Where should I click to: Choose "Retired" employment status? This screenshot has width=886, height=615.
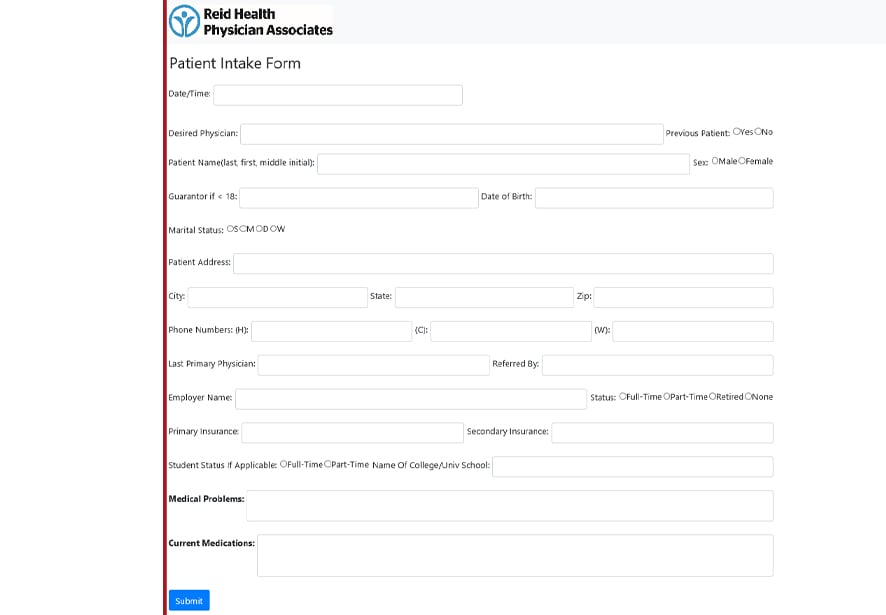(x=711, y=396)
